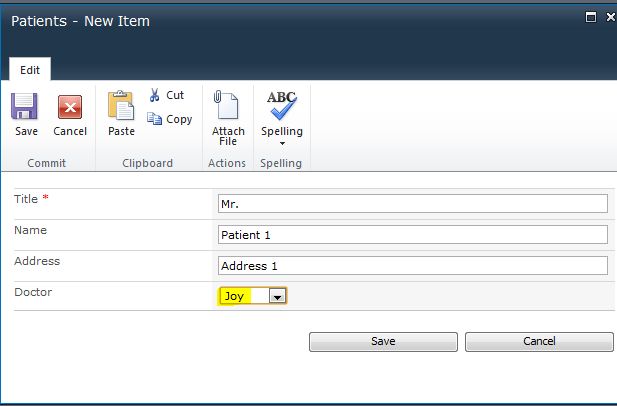Click the Address field label
Screen dimensions: 617x406
(37, 261)
